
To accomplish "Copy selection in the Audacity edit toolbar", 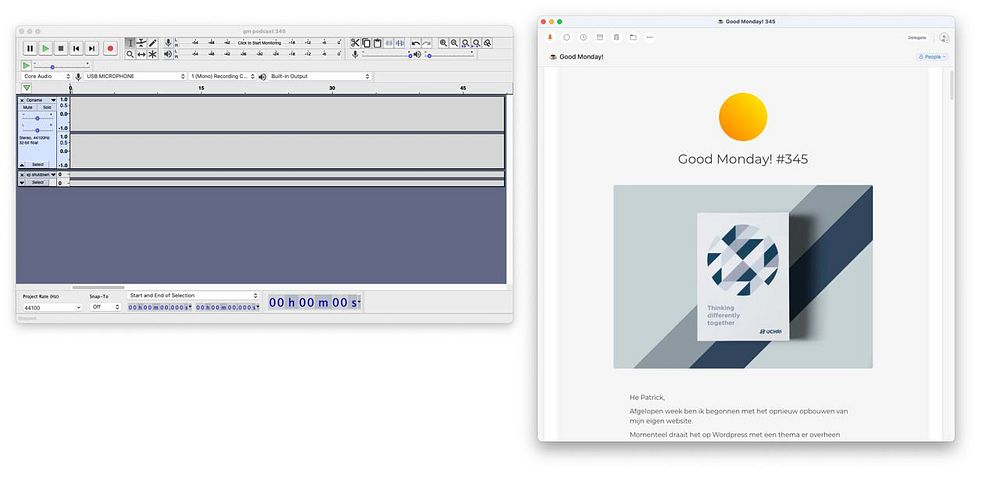I will click(x=366, y=43).
